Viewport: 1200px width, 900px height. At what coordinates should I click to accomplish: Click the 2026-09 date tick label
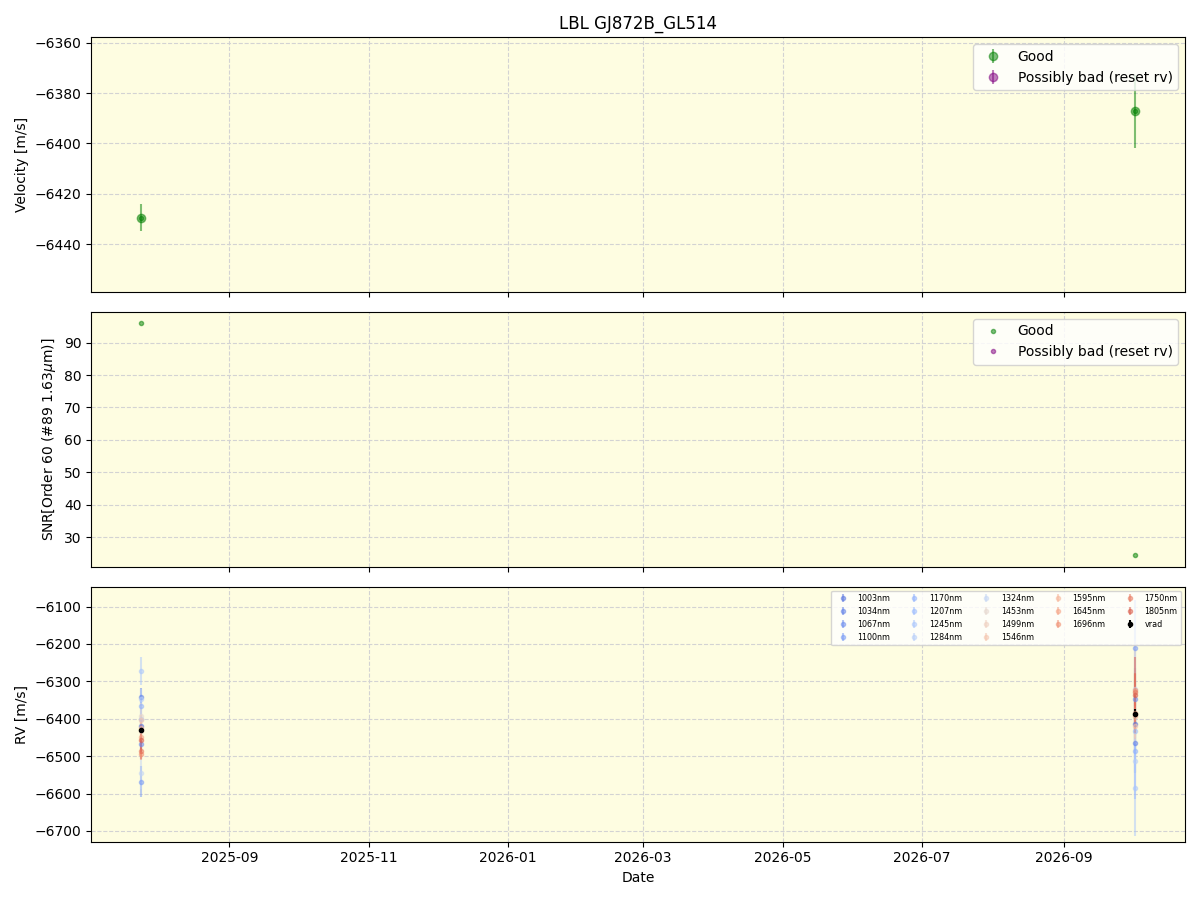(1064, 857)
